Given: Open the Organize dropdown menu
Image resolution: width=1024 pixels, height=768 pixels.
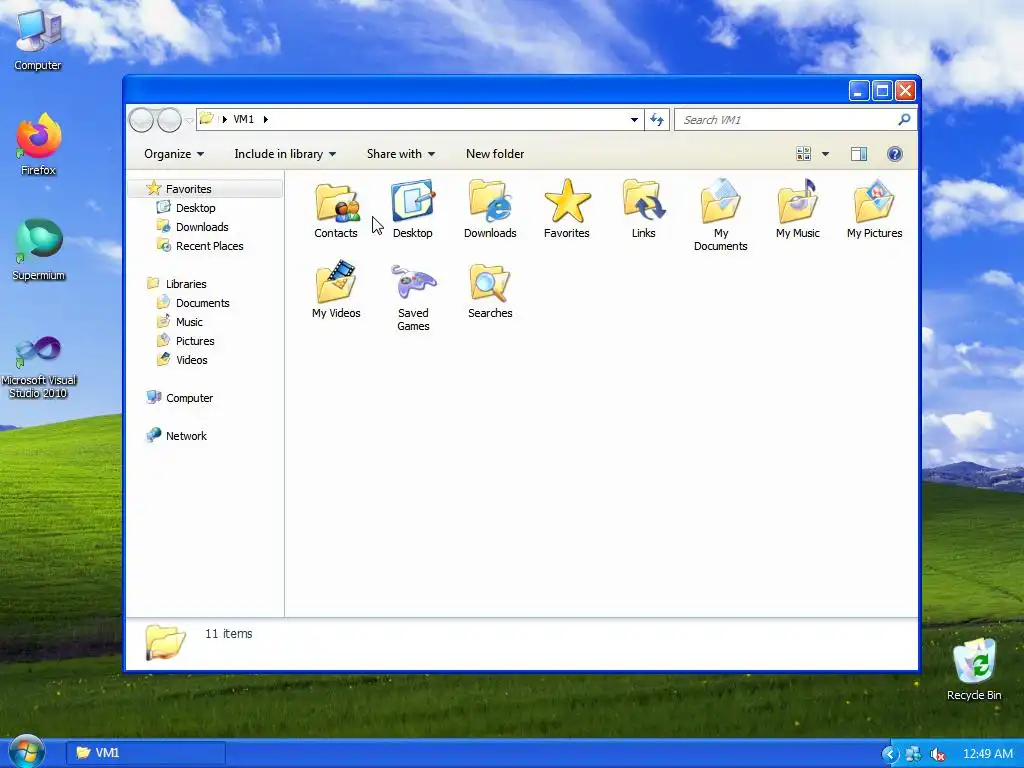Looking at the screenshot, I should point(174,154).
